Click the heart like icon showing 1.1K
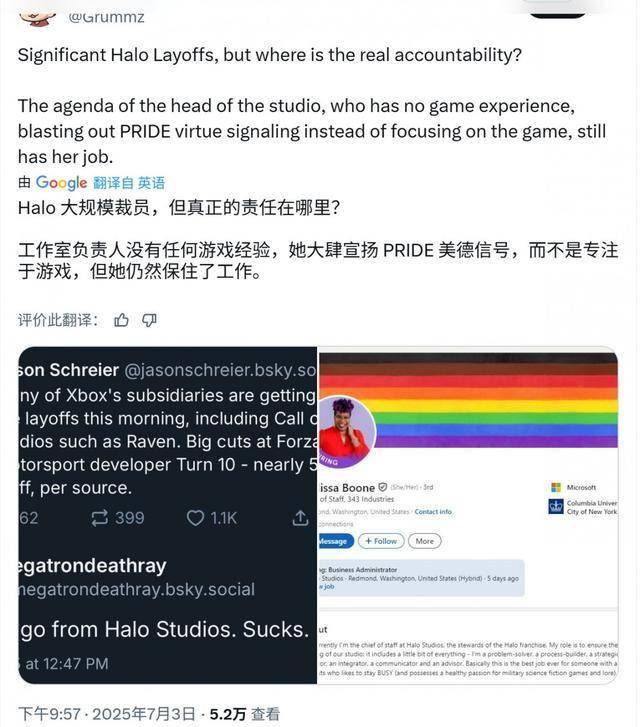This screenshot has height=727, width=640. [195, 518]
